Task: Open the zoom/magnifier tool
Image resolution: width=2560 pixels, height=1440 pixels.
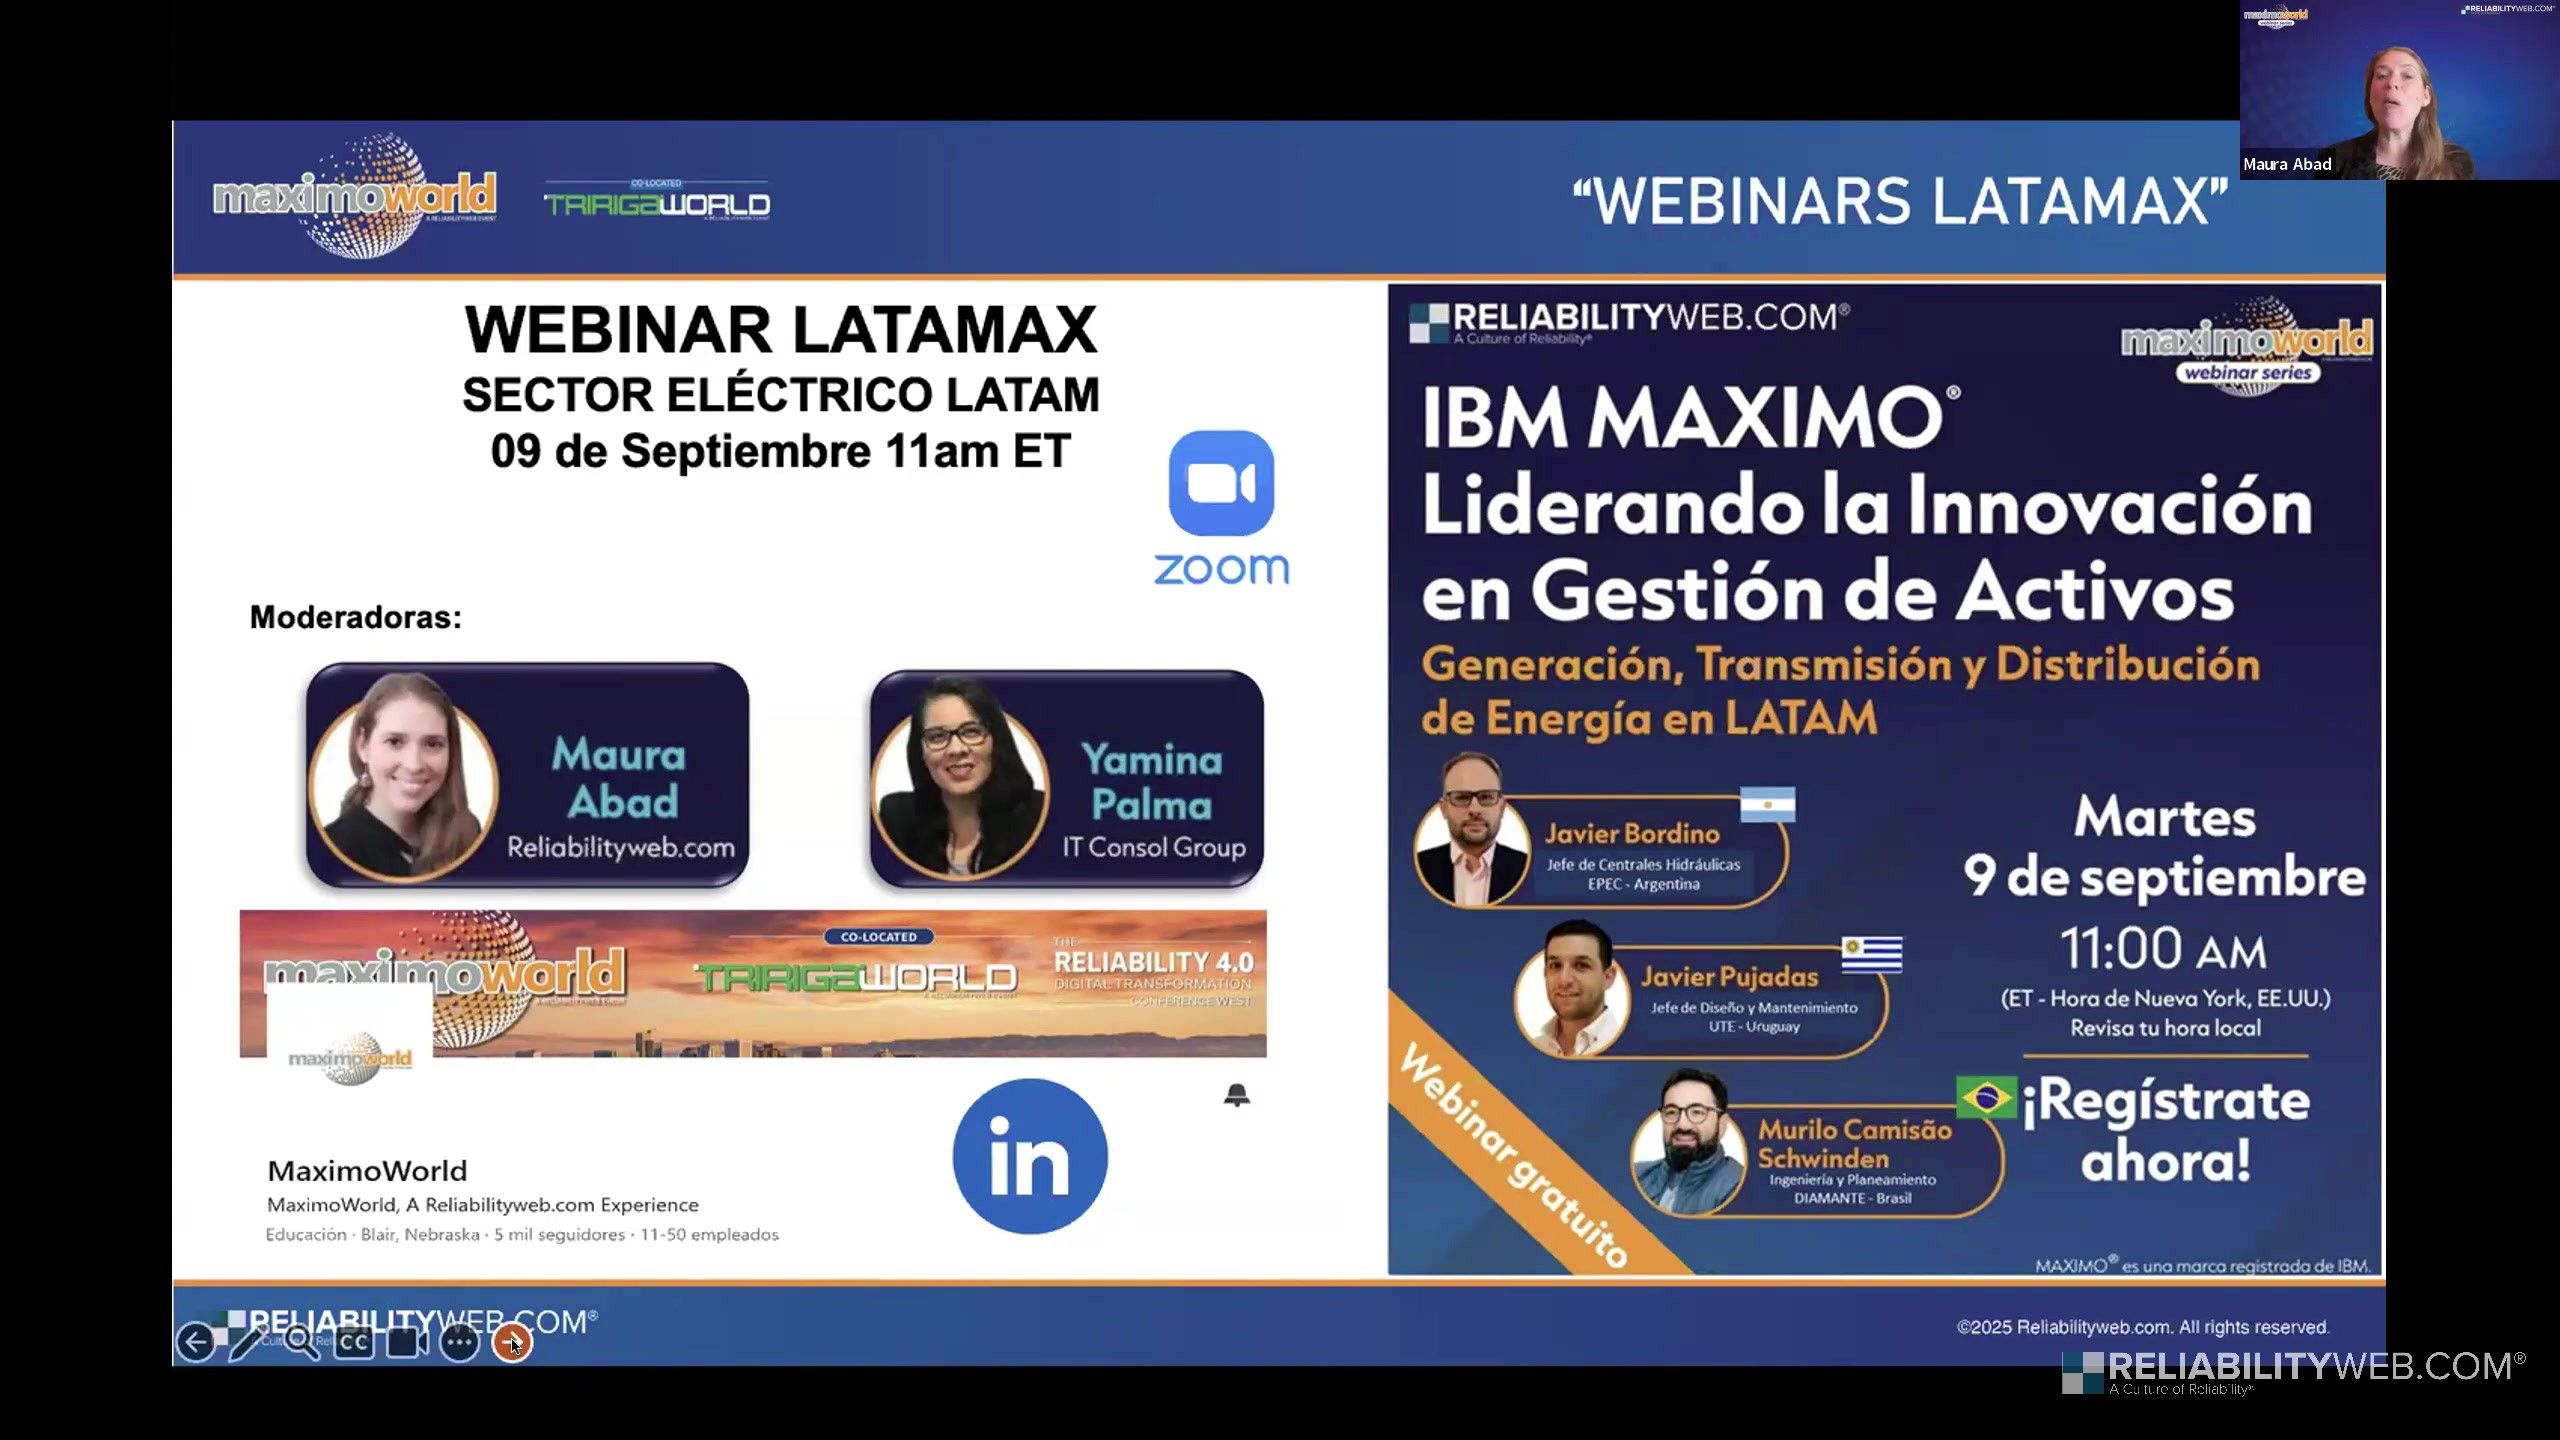Action: 303,1343
